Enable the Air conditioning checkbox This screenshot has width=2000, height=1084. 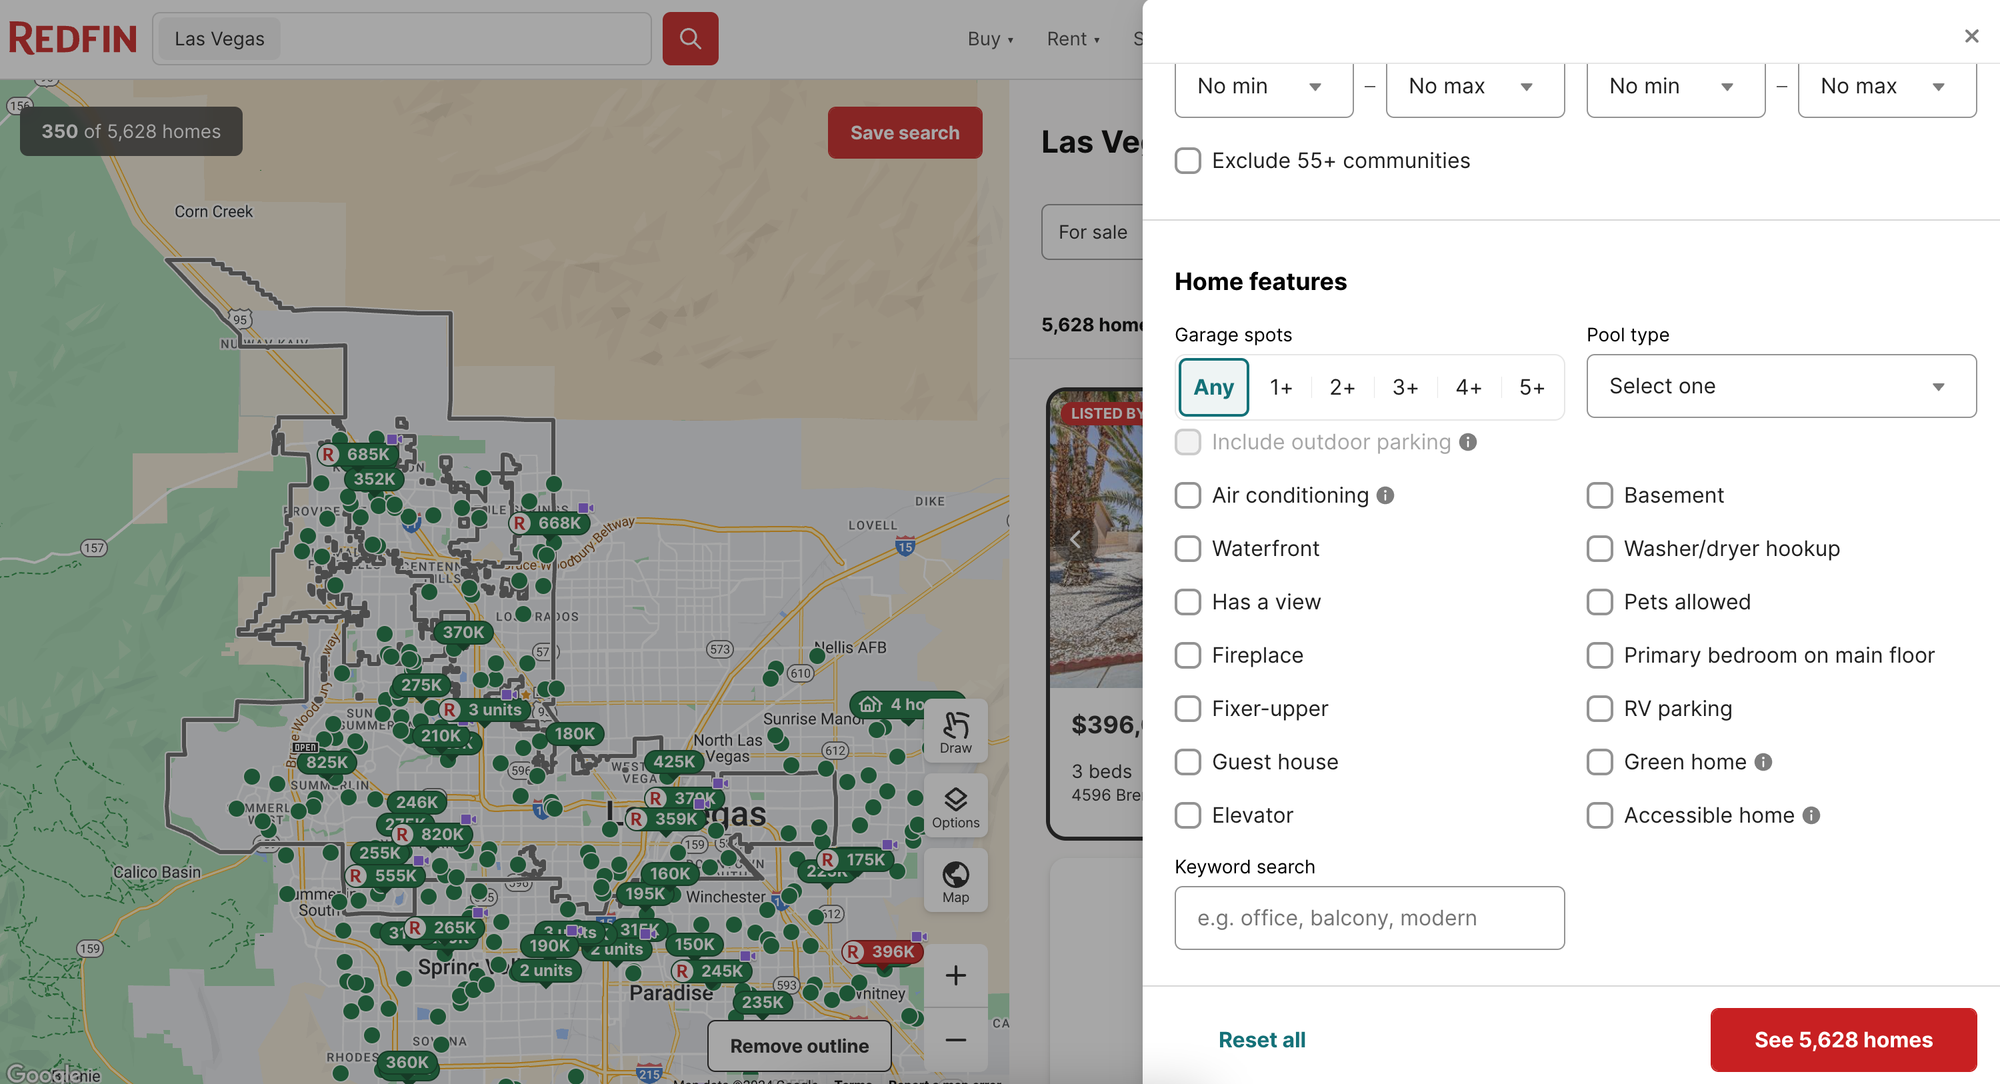coord(1187,495)
